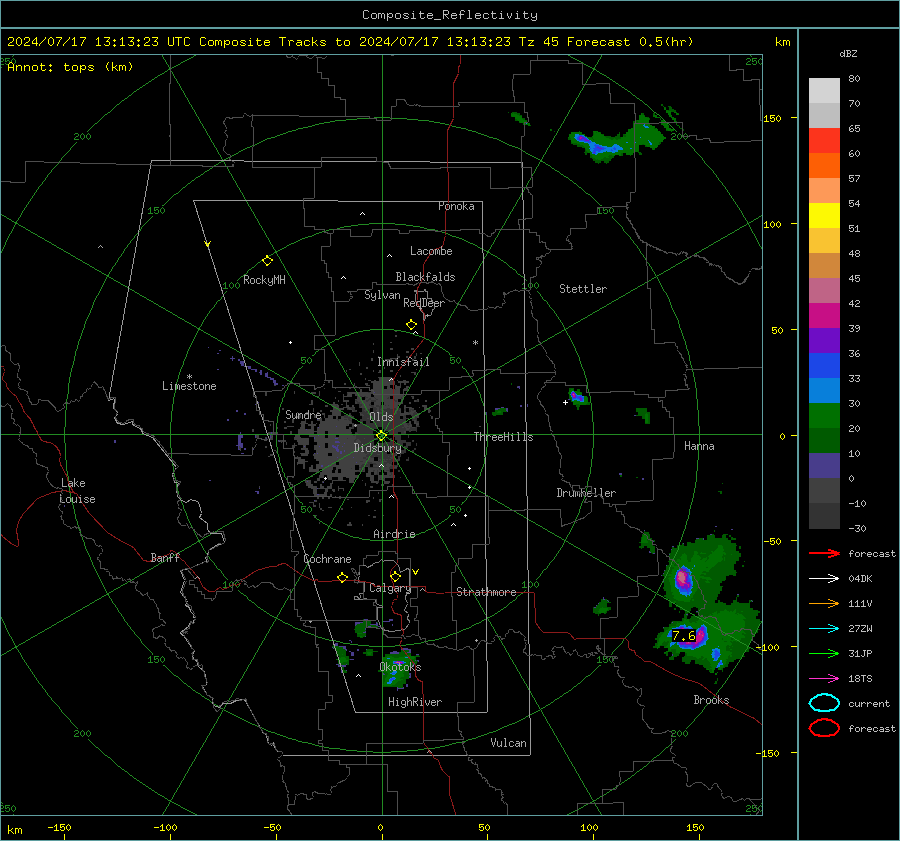Click the green 20-30 dBZ swatch

[x=824, y=416]
